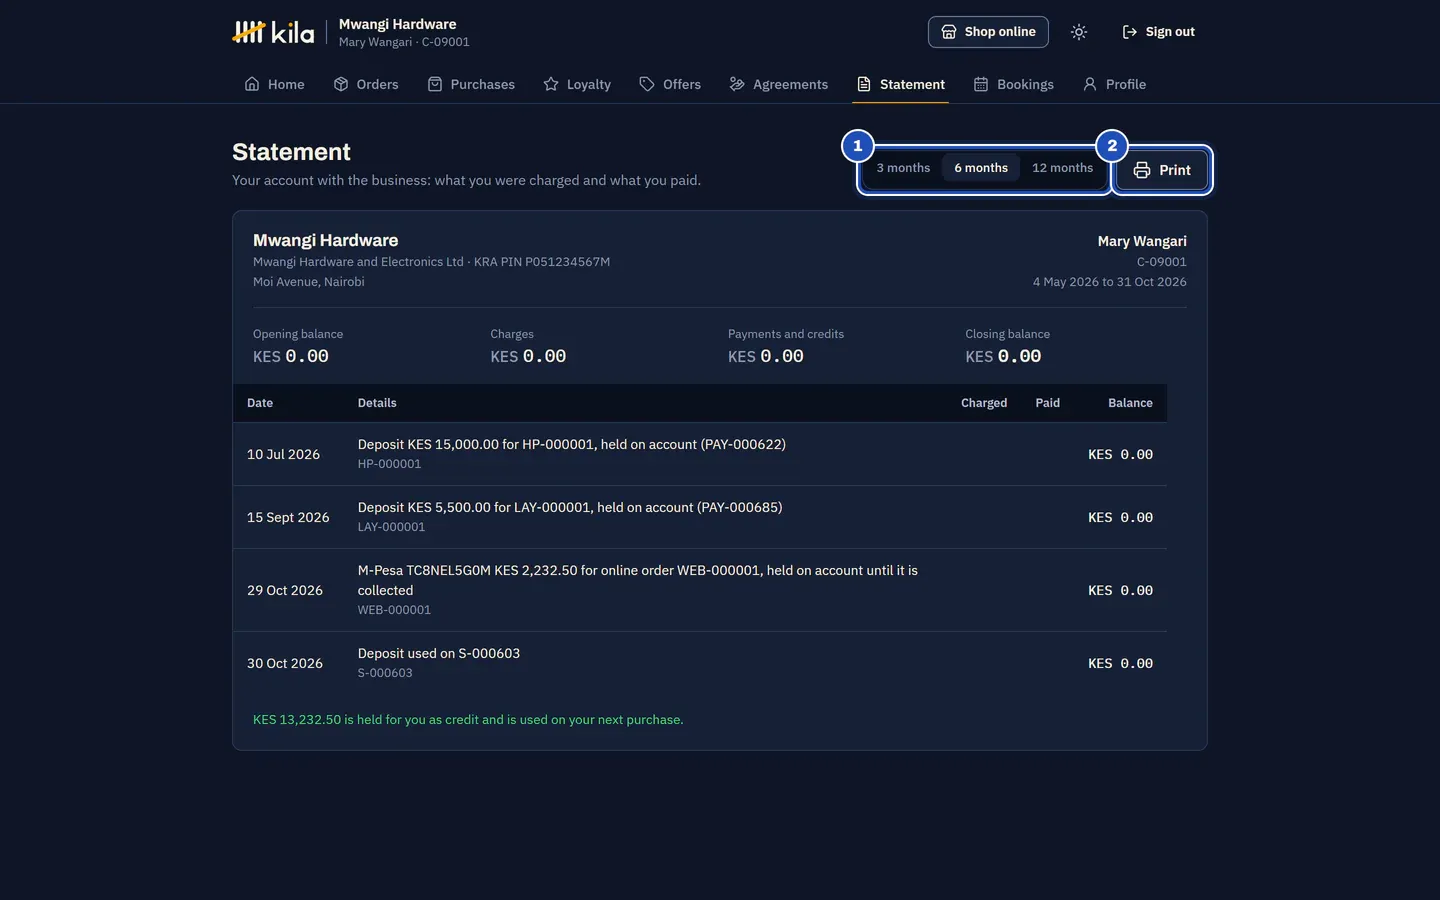Go to the Profile tab
Image resolution: width=1440 pixels, height=900 pixels.
click(1114, 84)
